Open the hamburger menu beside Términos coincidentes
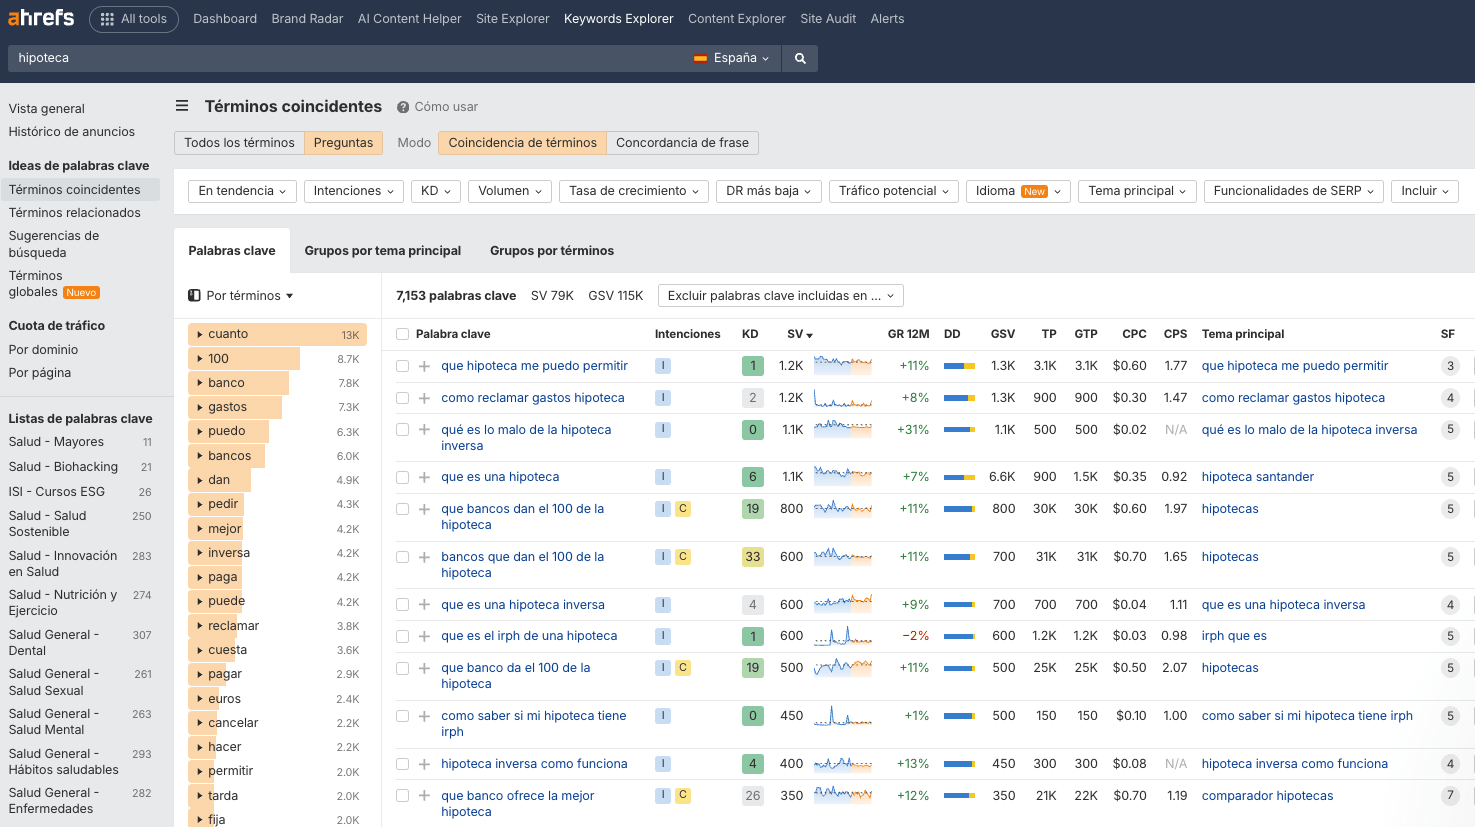1475x827 pixels. click(x=182, y=105)
